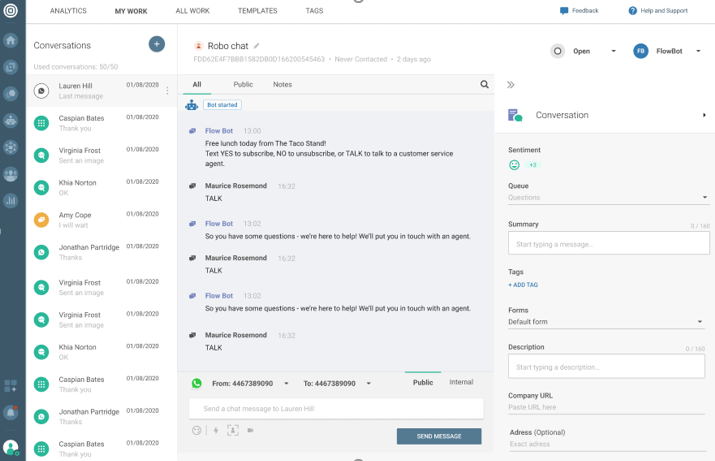Click the Add Tag link
This screenshot has width=715, height=461.
(x=523, y=285)
